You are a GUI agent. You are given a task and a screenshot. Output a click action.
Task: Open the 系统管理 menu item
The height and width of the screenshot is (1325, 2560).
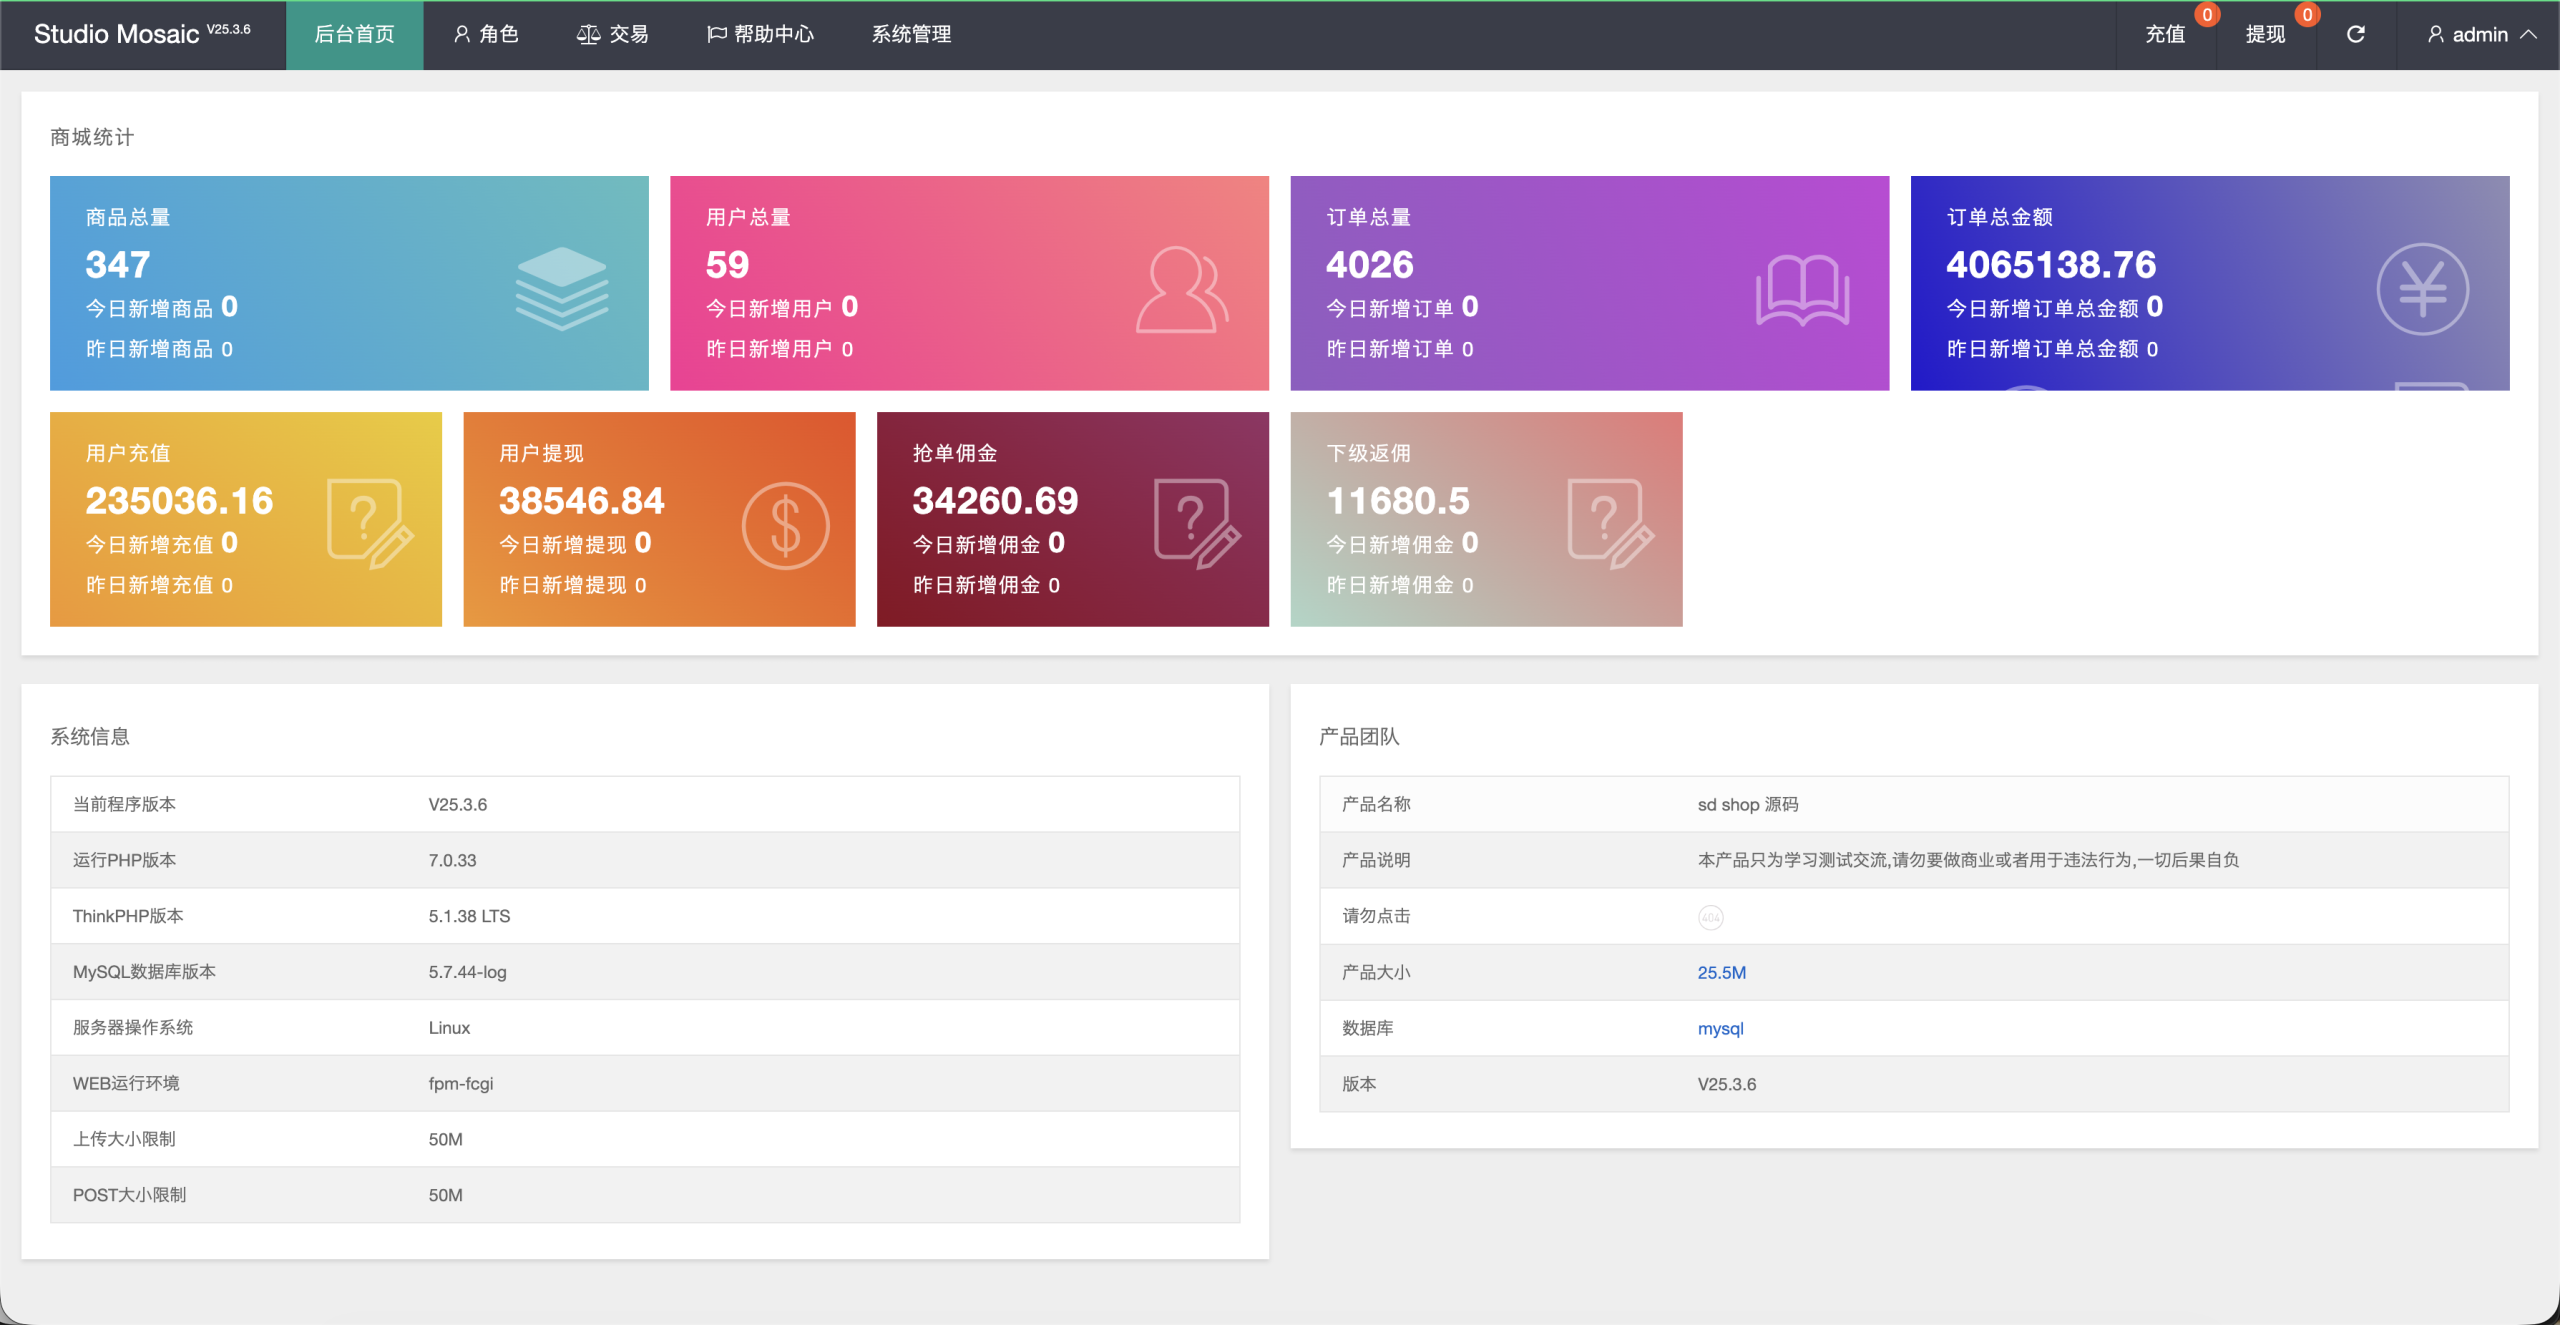coord(911,35)
